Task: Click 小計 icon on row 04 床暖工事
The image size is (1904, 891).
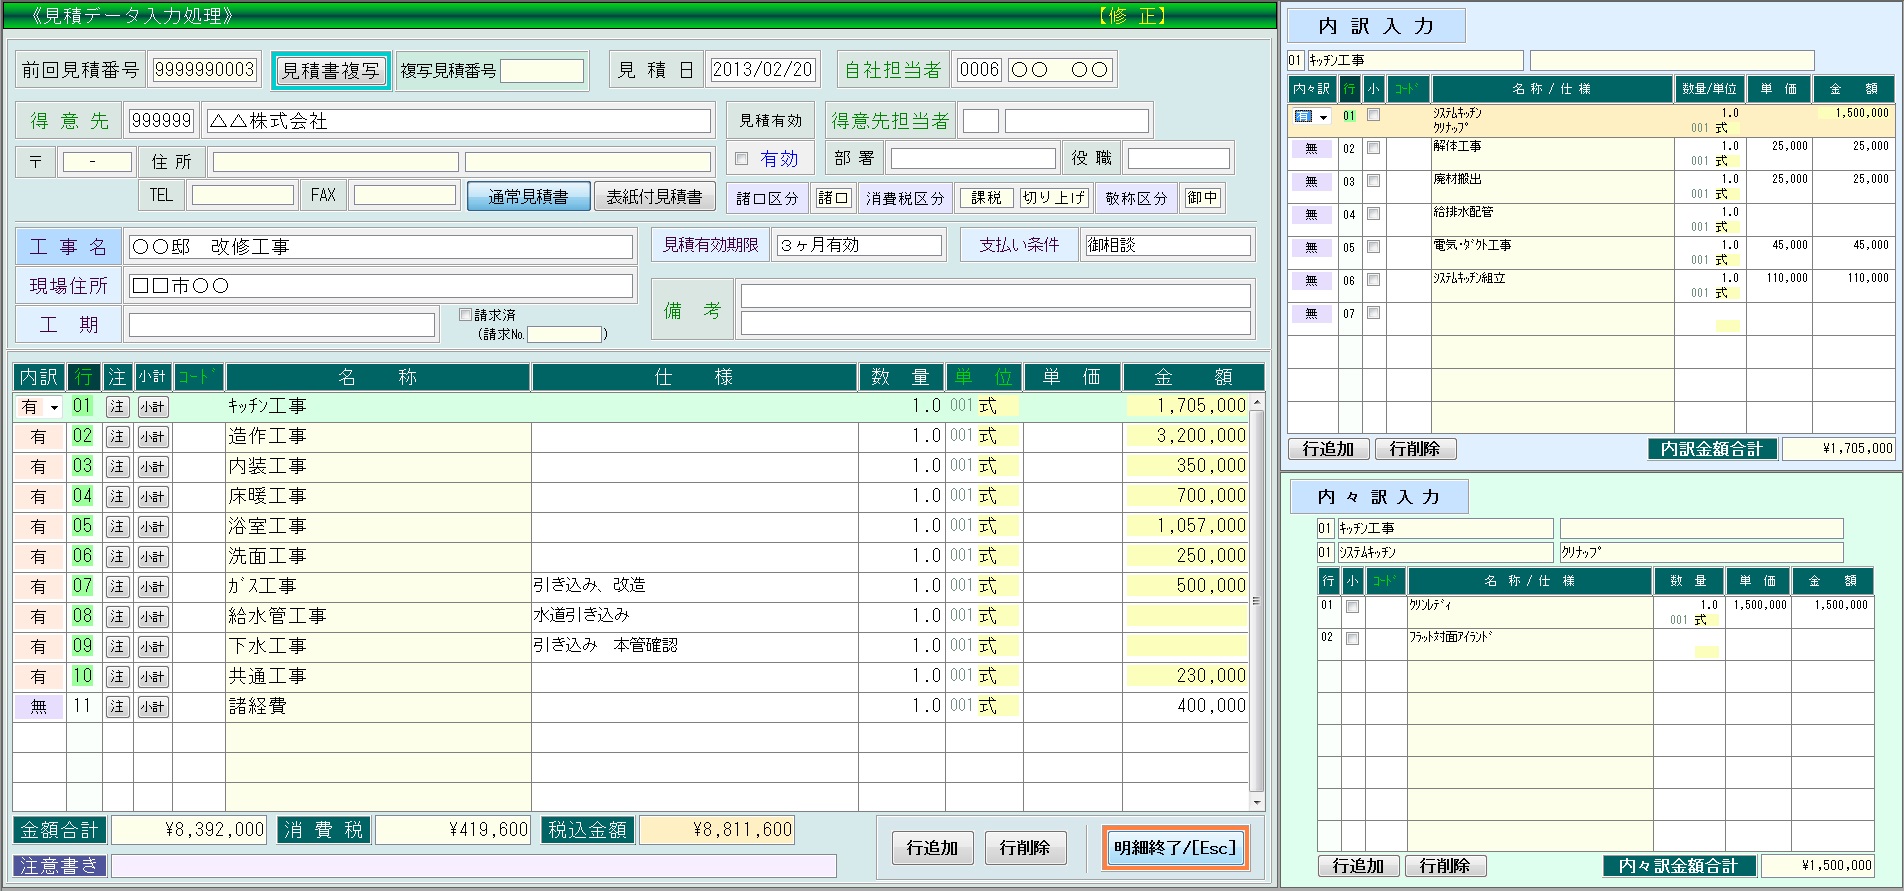Action: [x=152, y=497]
